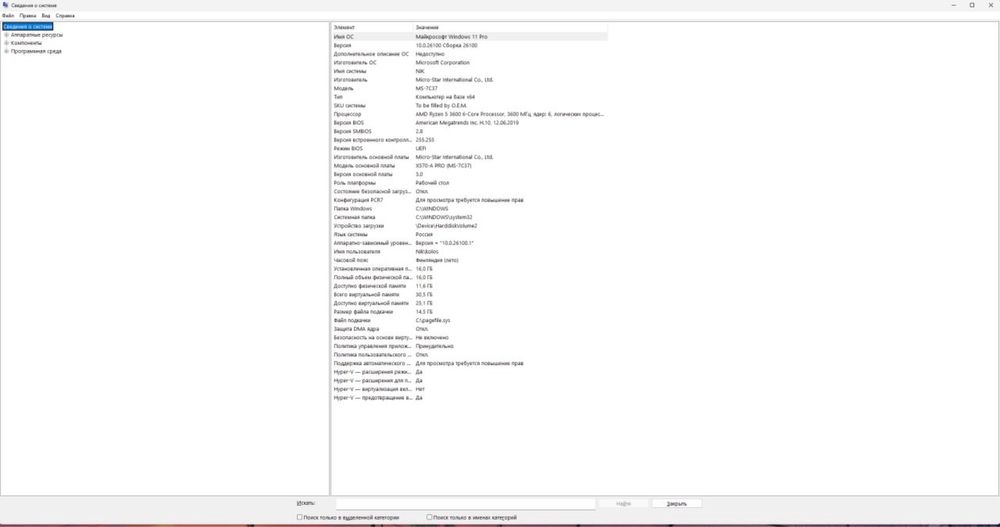Click the AMD Ryzen 5 3600 processor value
1000x527 pixels.
pos(510,114)
